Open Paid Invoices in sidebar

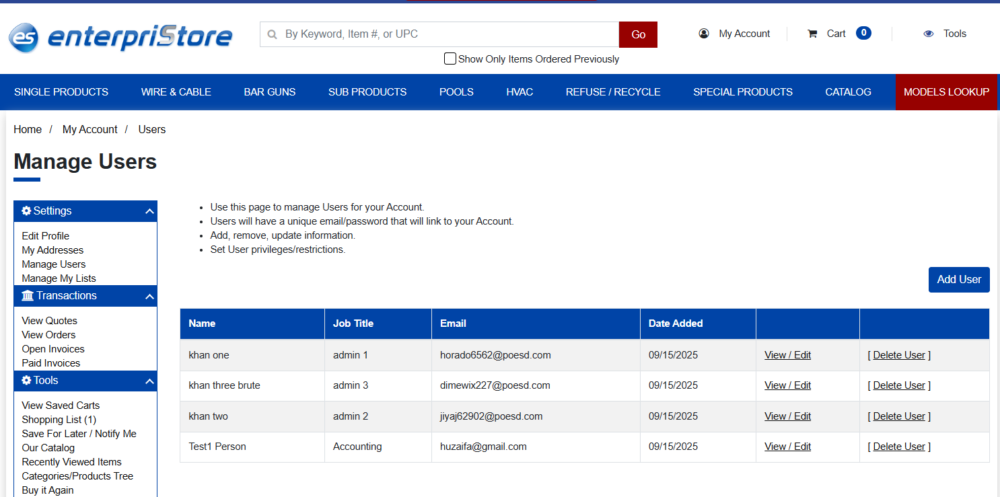[51, 363]
